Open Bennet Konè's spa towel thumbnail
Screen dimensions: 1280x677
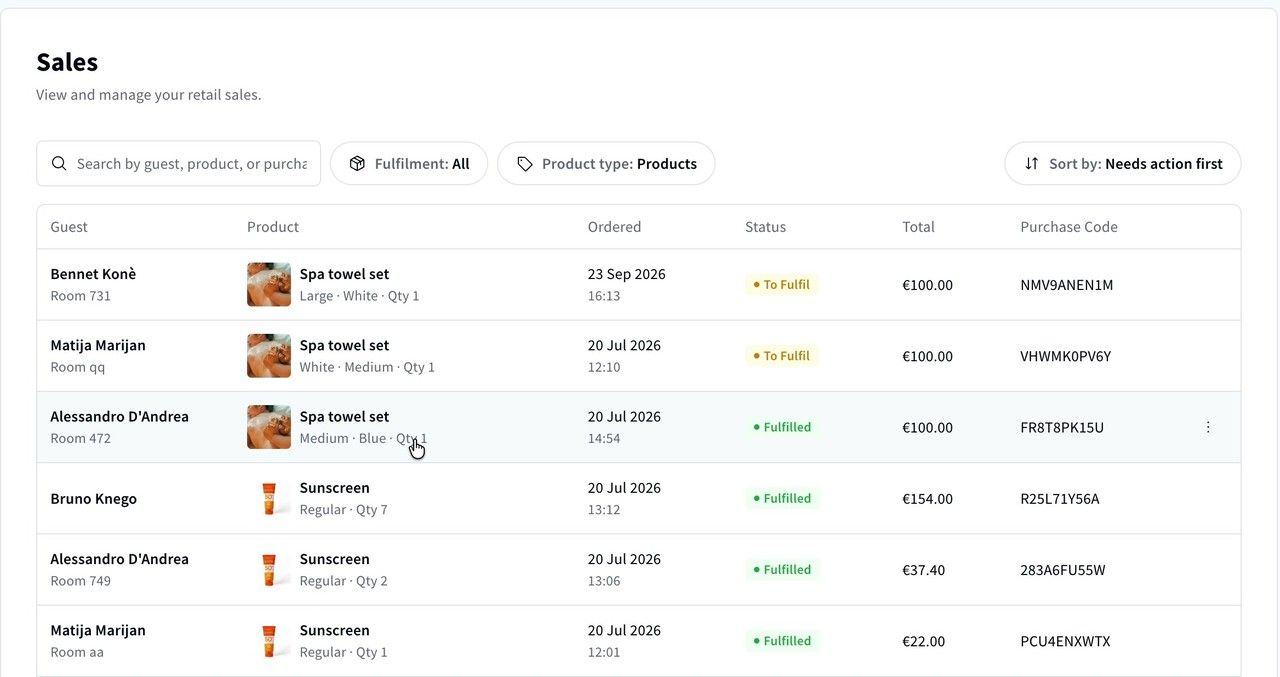(269, 285)
